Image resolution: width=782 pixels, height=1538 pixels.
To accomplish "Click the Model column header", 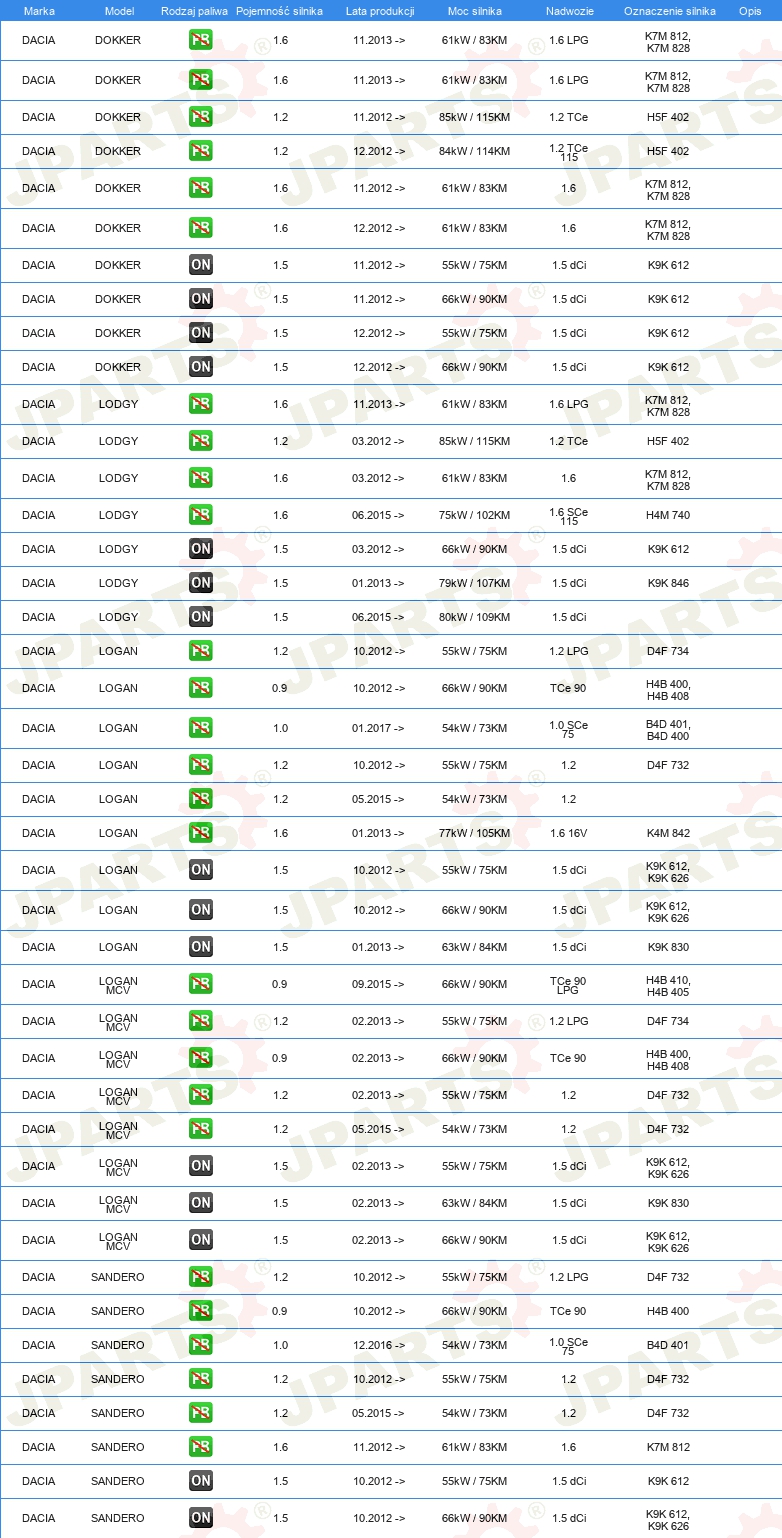I will [x=119, y=10].
